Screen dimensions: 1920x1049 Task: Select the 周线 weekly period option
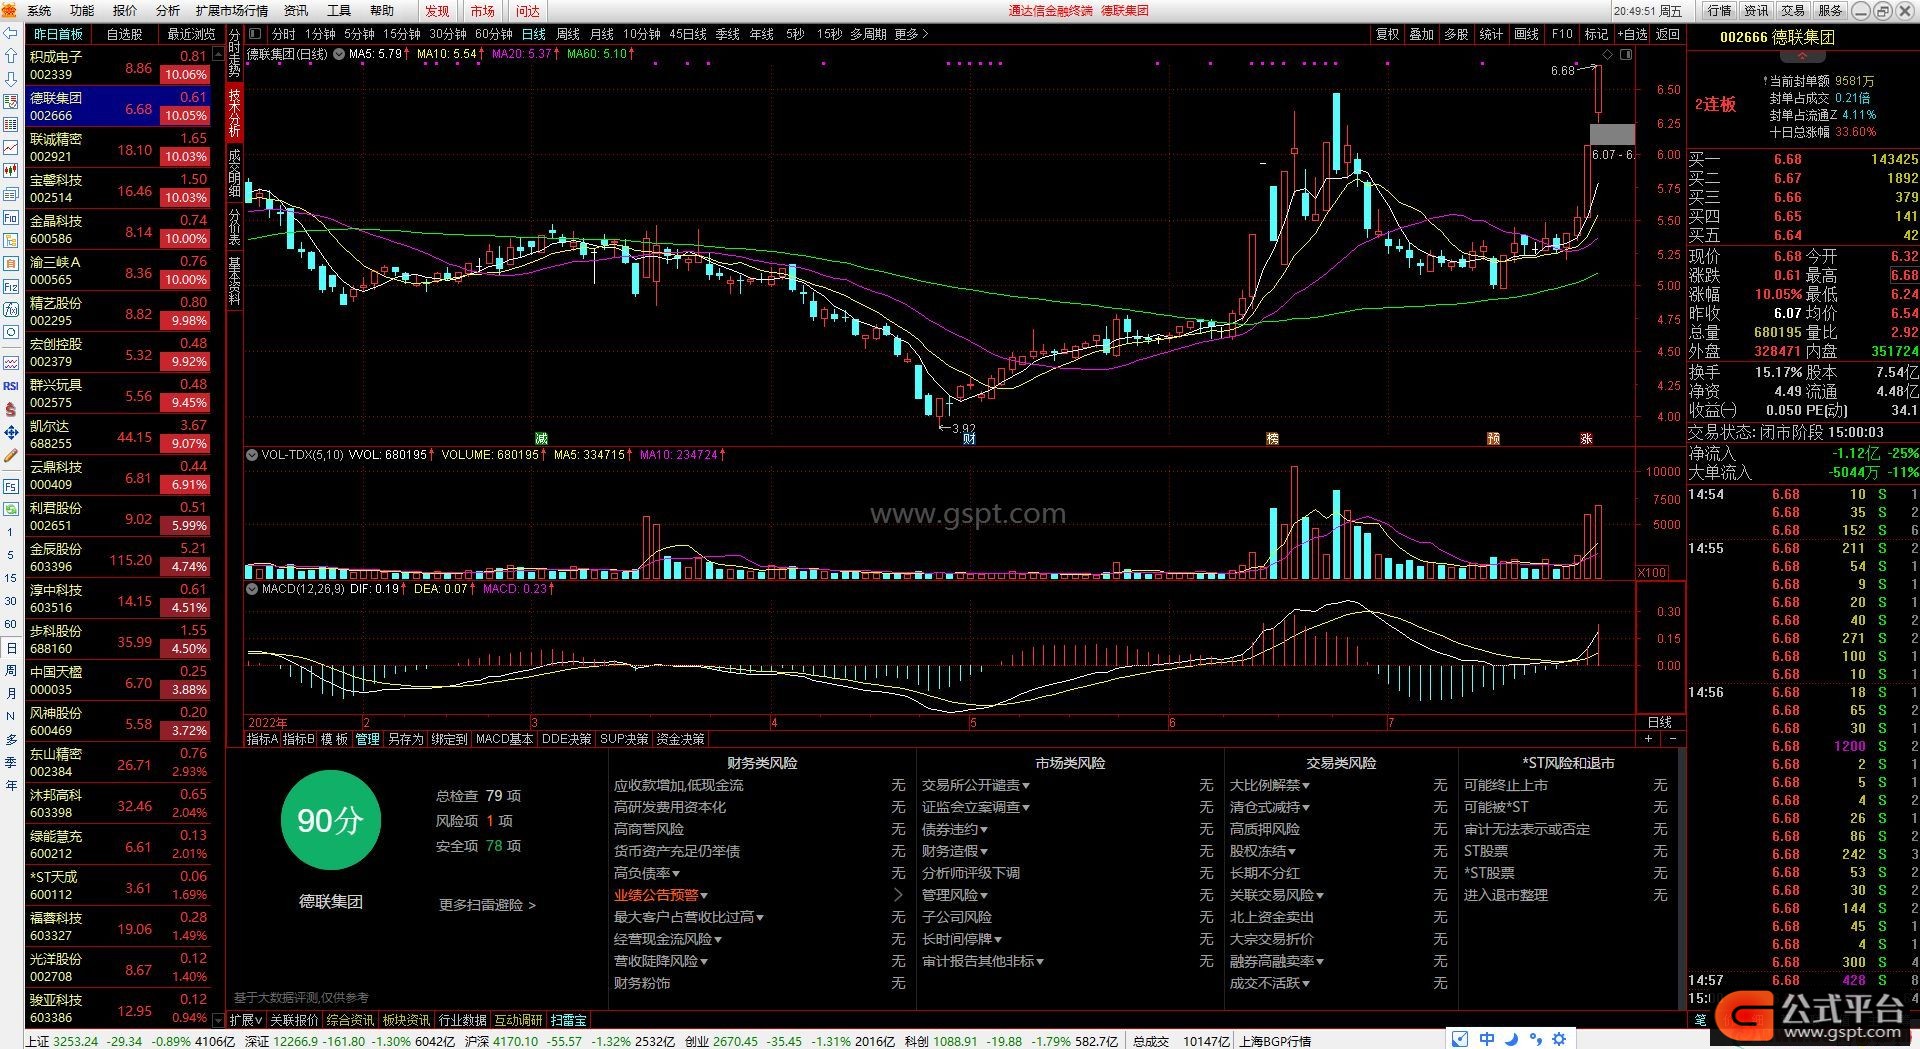pyautogui.click(x=567, y=34)
